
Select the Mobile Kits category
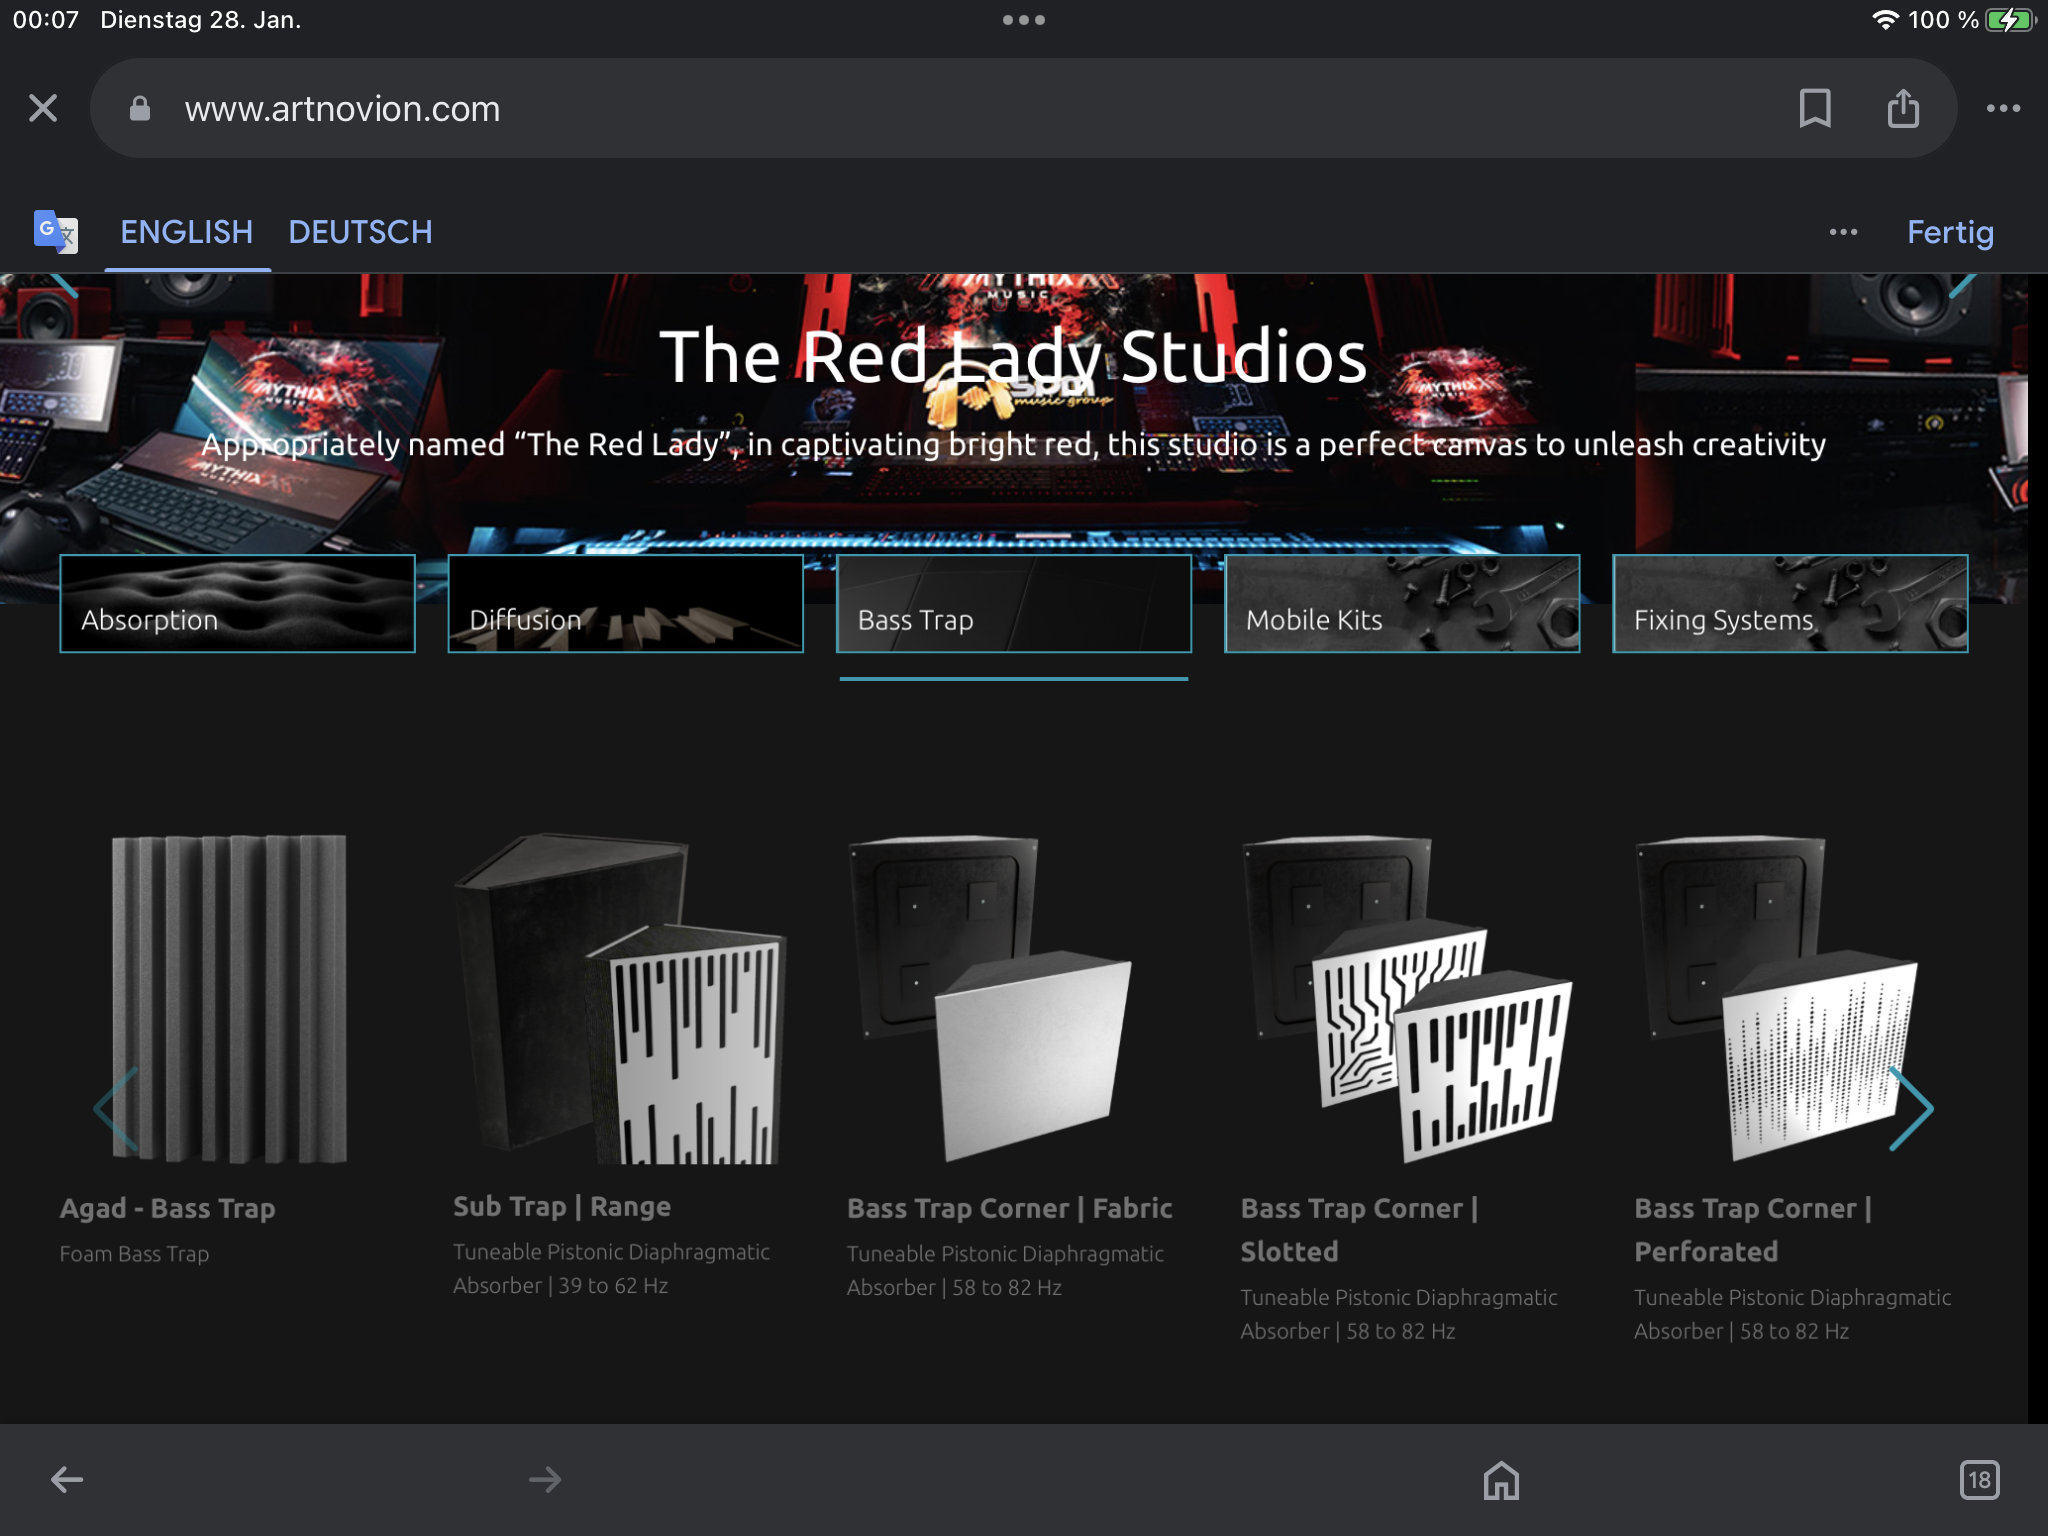tap(1402, 603)
